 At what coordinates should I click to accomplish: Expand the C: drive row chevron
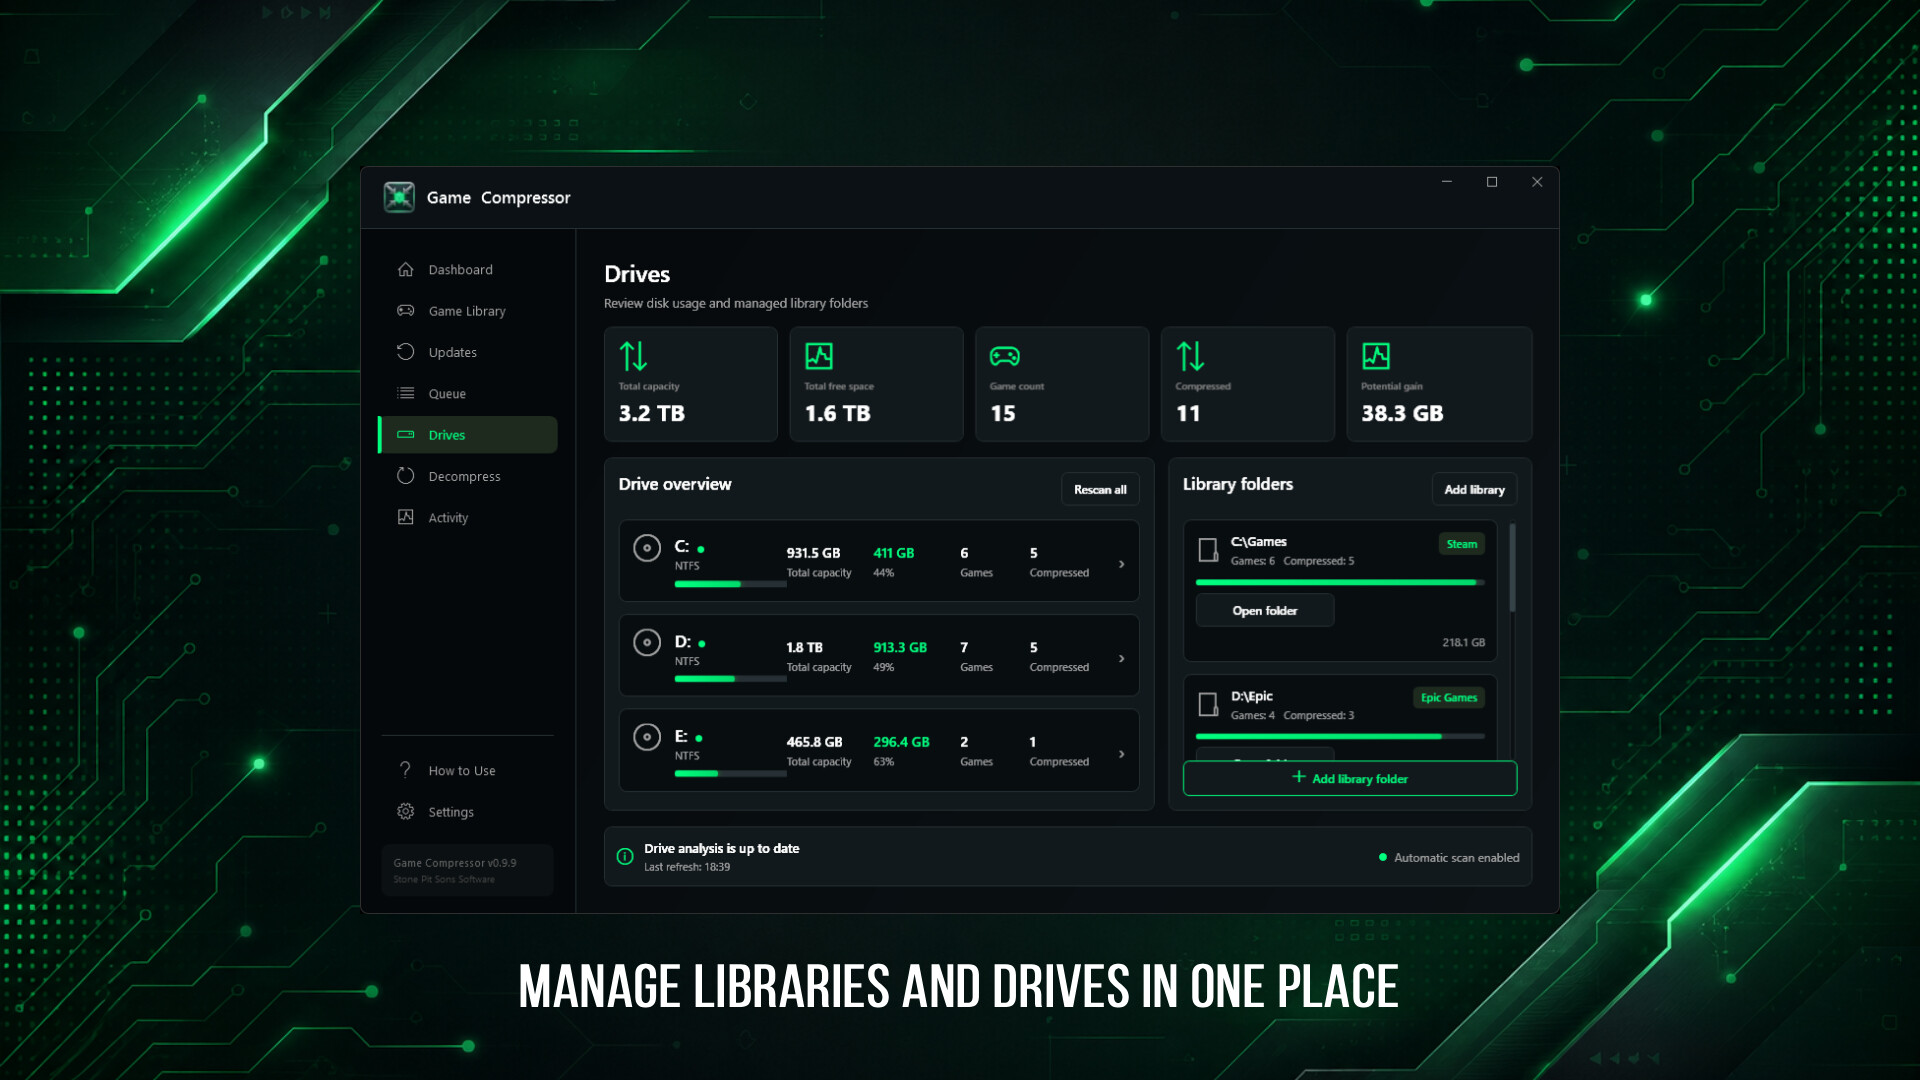1122,564
